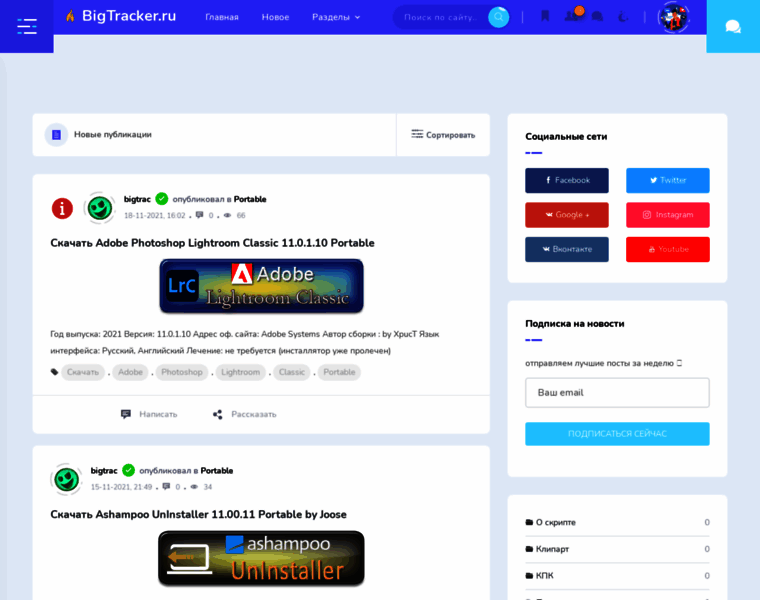This screenshot has height=600, width=760.
Task: Open the Новое menu item
Action: [275, 17]
